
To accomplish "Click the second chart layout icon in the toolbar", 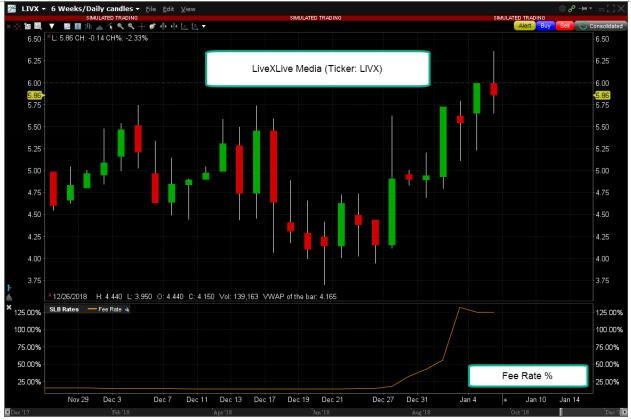I will pos(78,26).
